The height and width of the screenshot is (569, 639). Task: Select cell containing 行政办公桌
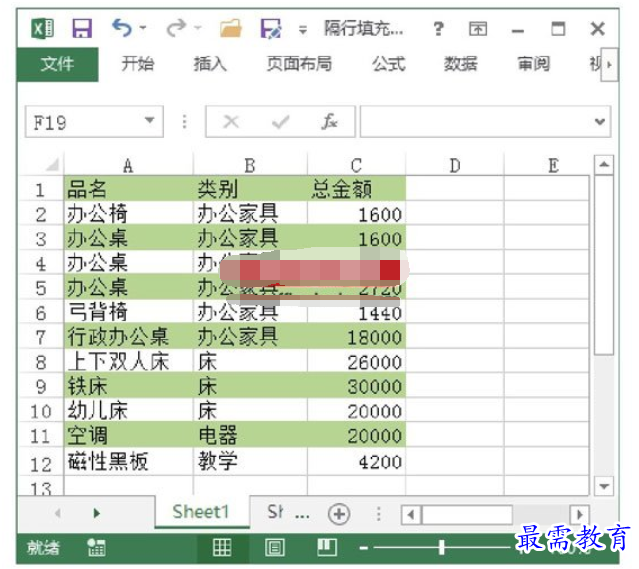[128, 337]
